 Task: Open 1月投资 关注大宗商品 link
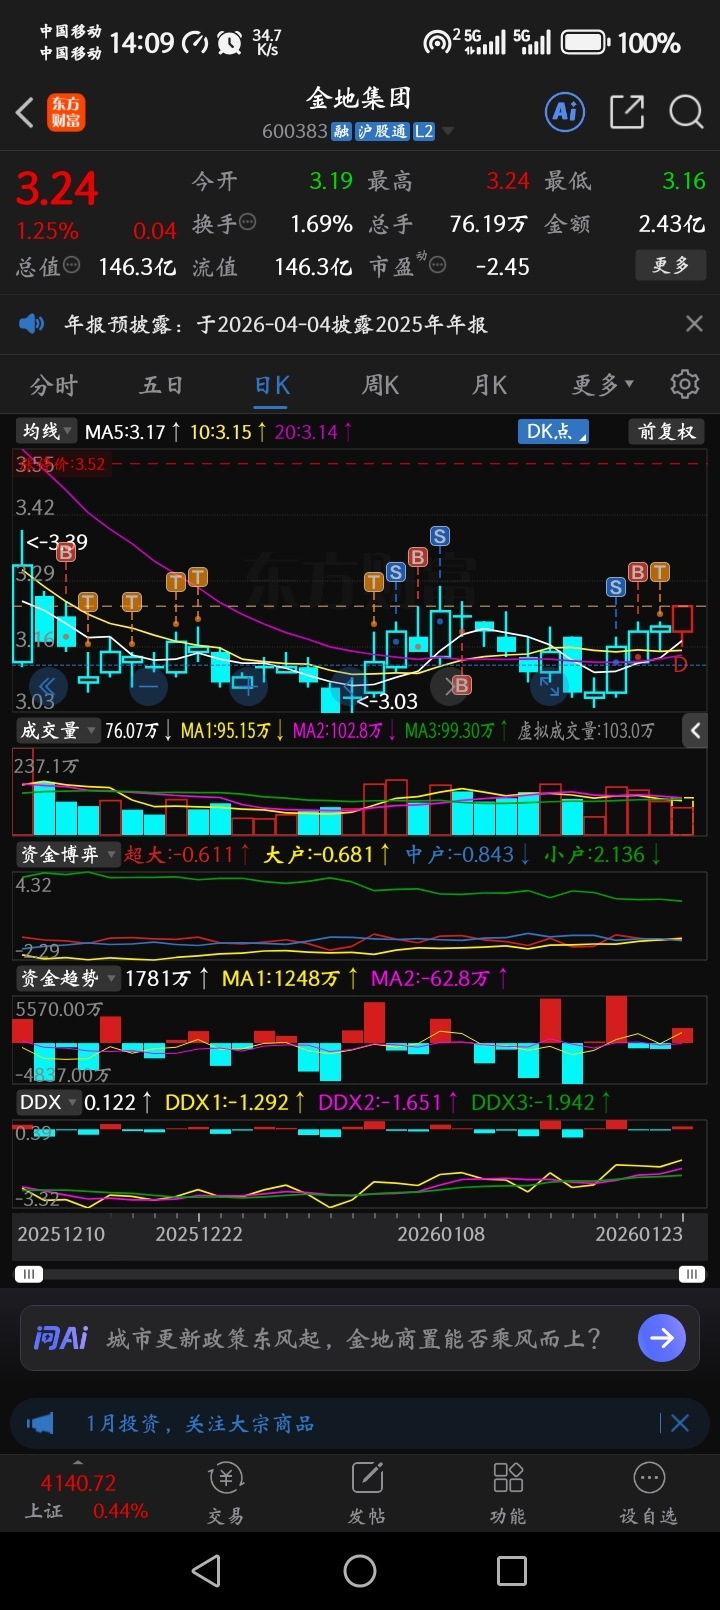200,1423
